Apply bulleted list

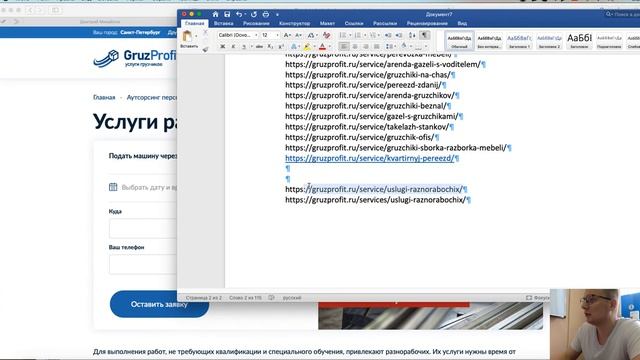[x=343, y=36]
